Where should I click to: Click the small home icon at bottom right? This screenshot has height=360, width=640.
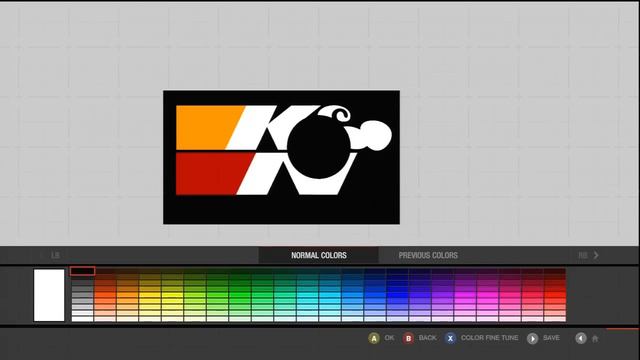pyautogui.click(x=595, y=339)
